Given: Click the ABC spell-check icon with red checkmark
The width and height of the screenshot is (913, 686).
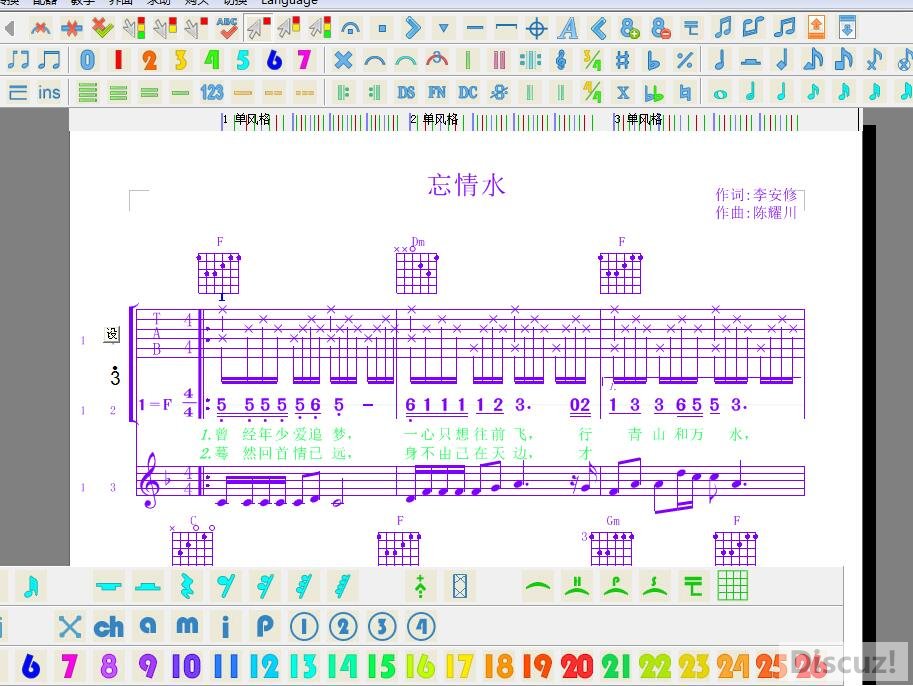Looking at the screenshot, I should click(227, 27).
